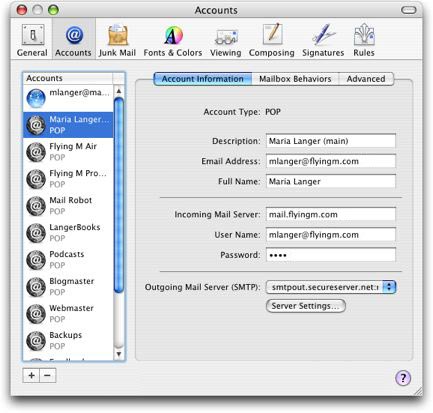
Task: Open Fonts & Colors preferences
Action: click(x=173, y=40)
